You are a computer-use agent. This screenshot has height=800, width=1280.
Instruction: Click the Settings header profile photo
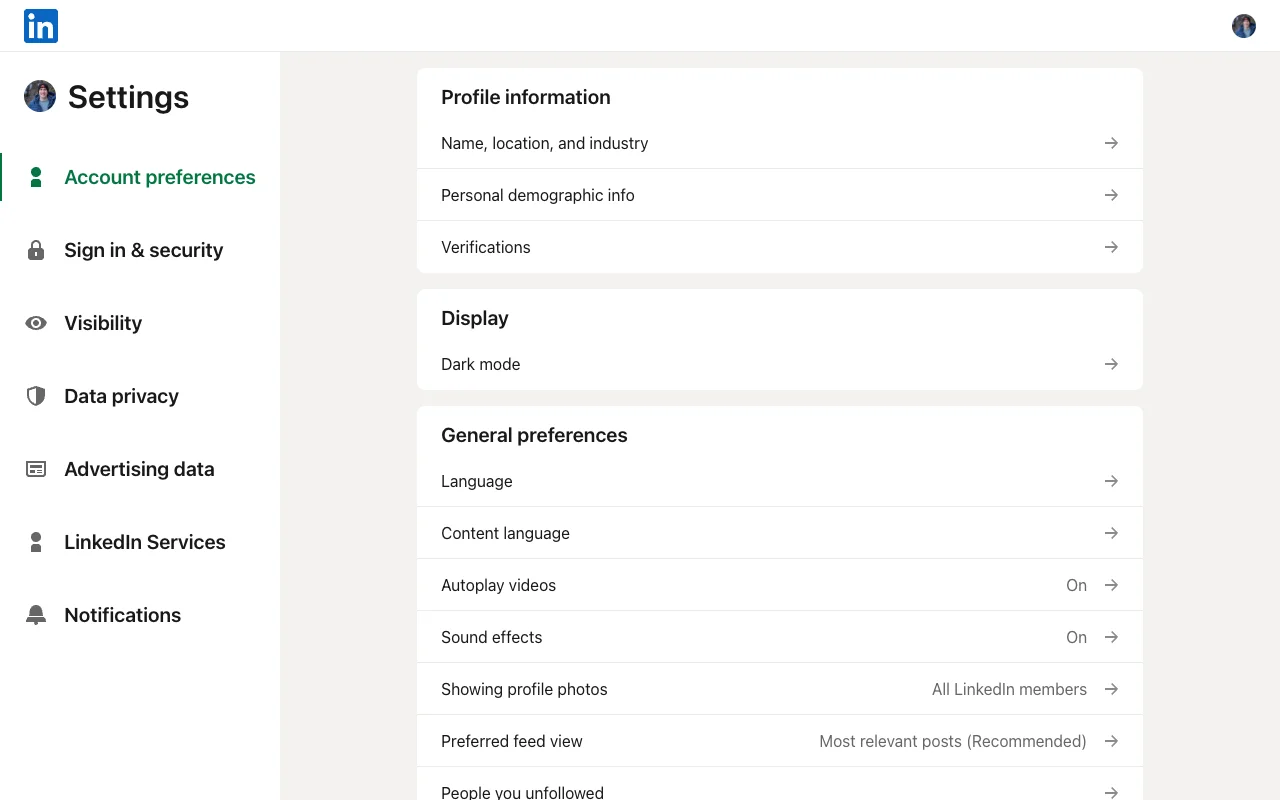coord(40,96)
